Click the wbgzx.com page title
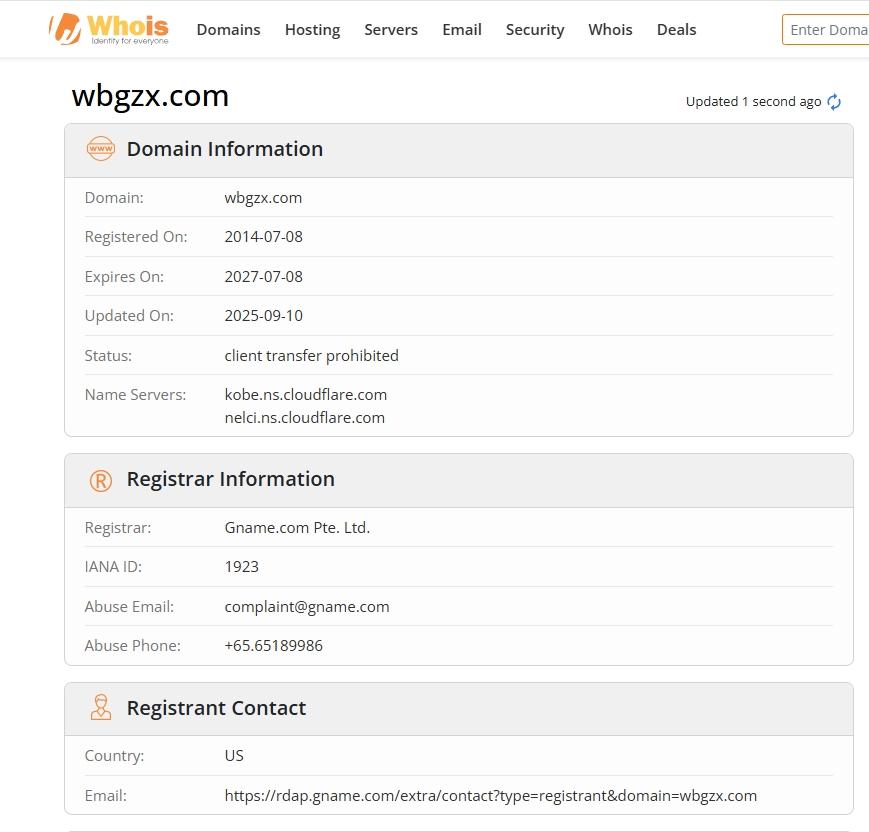Screen dimensions: 869x832 (150, 96)
